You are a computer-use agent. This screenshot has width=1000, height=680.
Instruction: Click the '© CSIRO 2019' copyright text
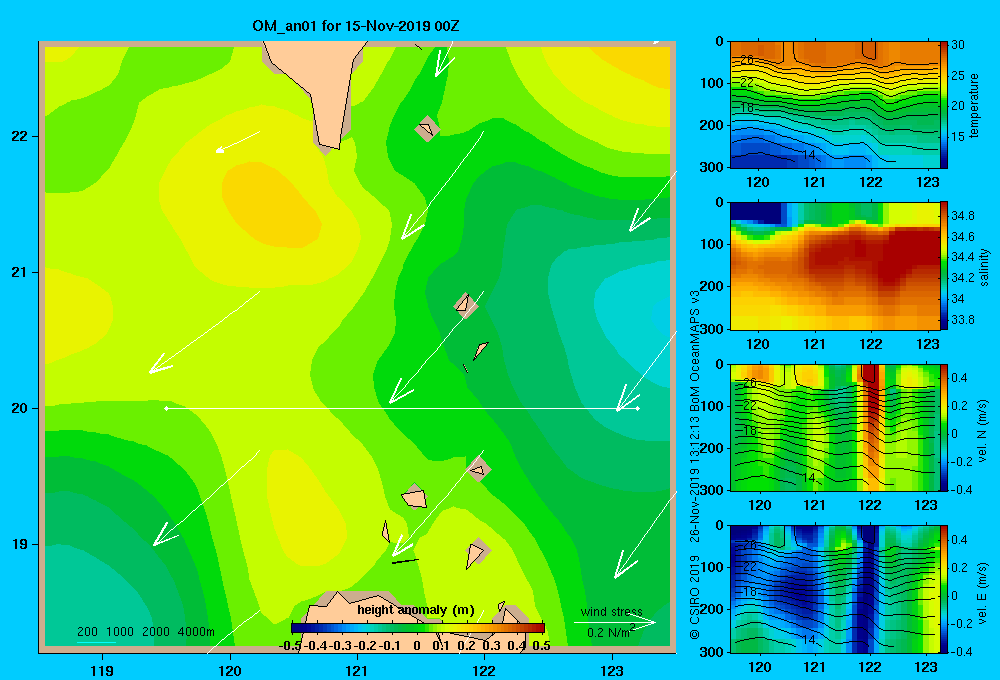695,596
